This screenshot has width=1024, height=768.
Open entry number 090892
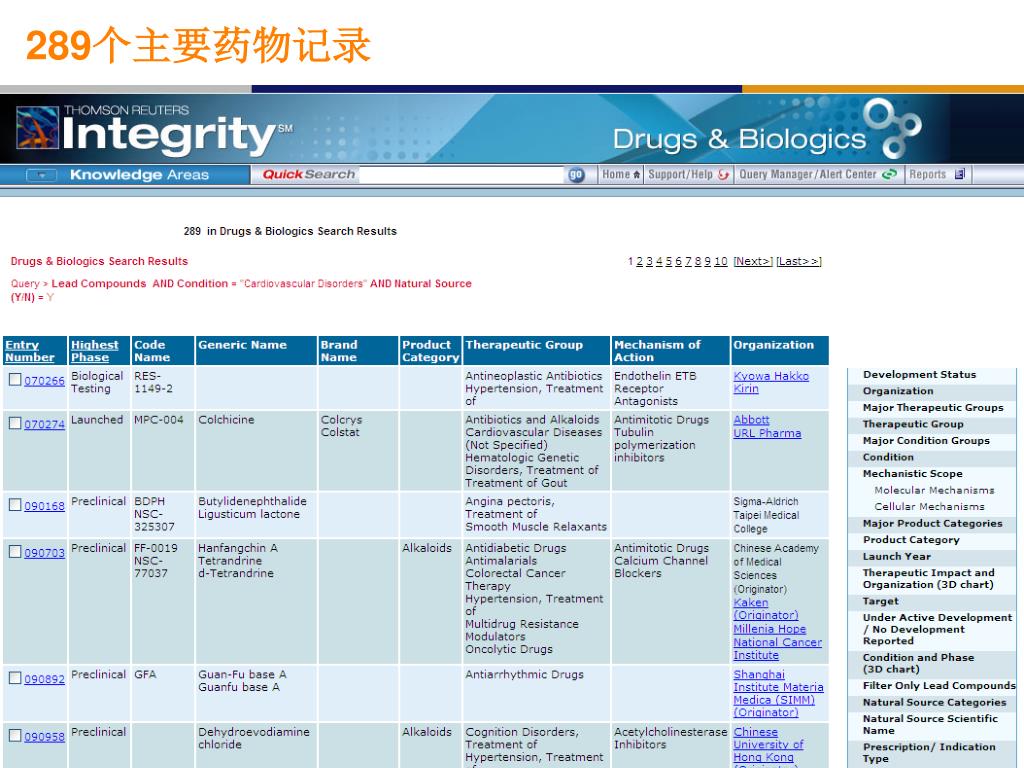click(44, 679)
